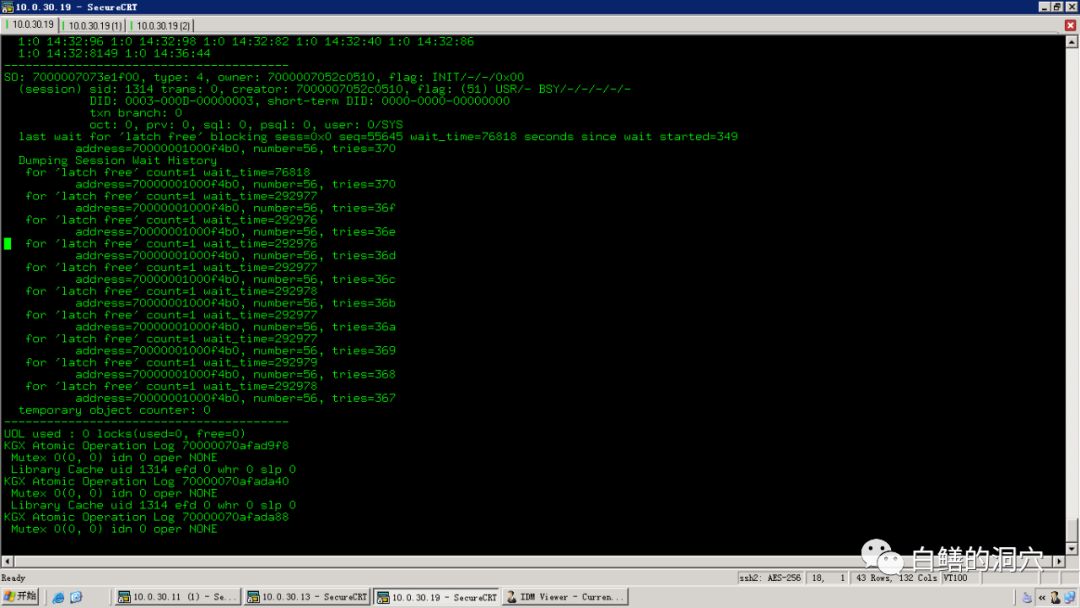Click the horizontal scrollbar right arrow
The width and height of the screenshot is (1080, 608).
pyautogui.click(x=1059, y=562)
